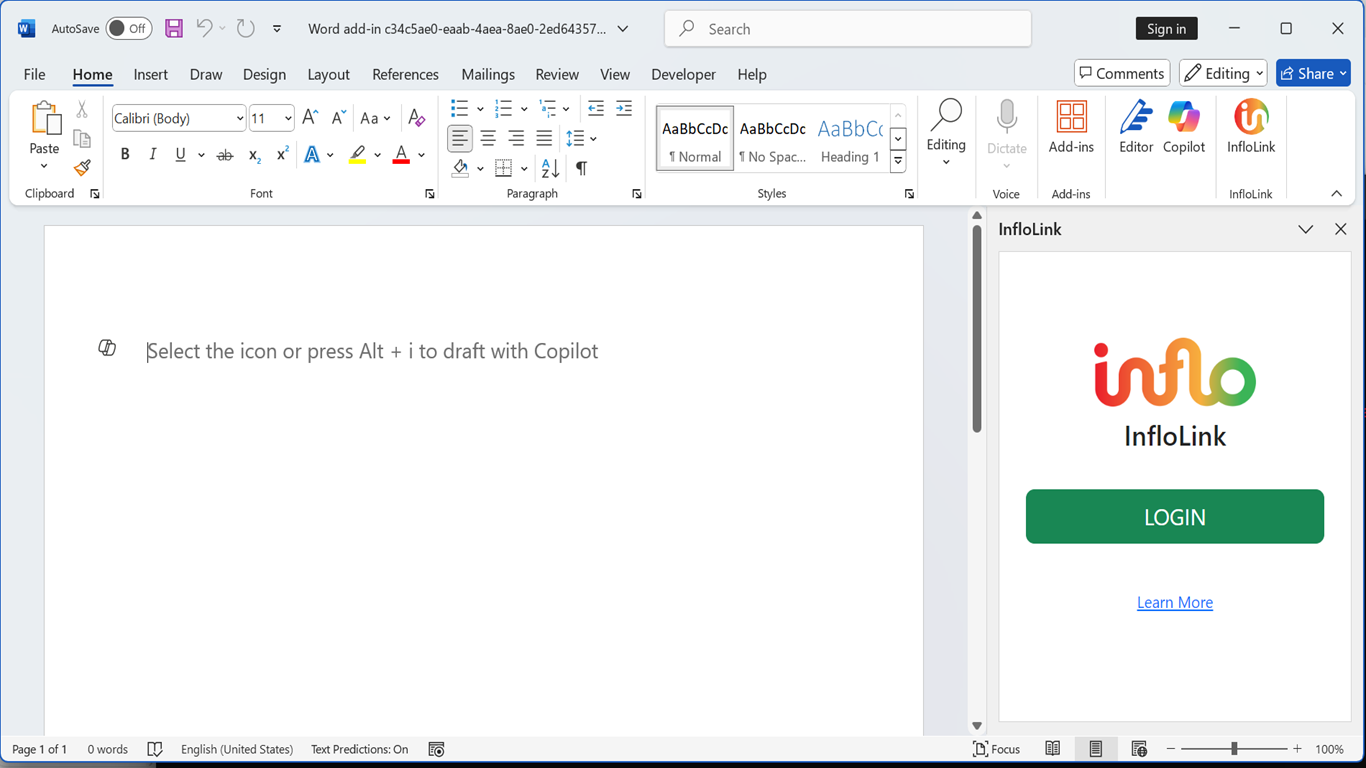Click the vertical scrollbar thumb

[x=976, y=328]
